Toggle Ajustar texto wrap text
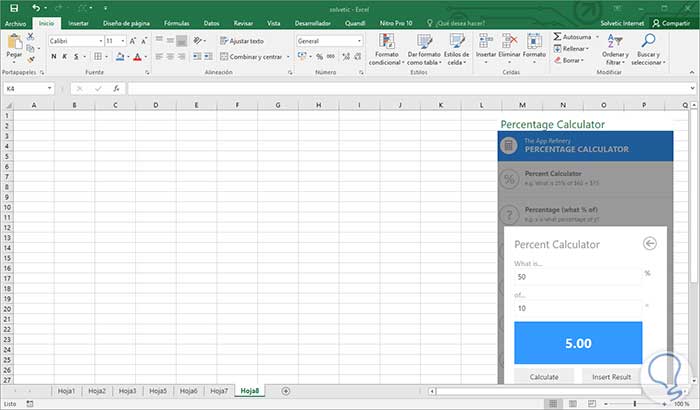The width and height of the screenshot is (700, 410). [x=242, y=41]
